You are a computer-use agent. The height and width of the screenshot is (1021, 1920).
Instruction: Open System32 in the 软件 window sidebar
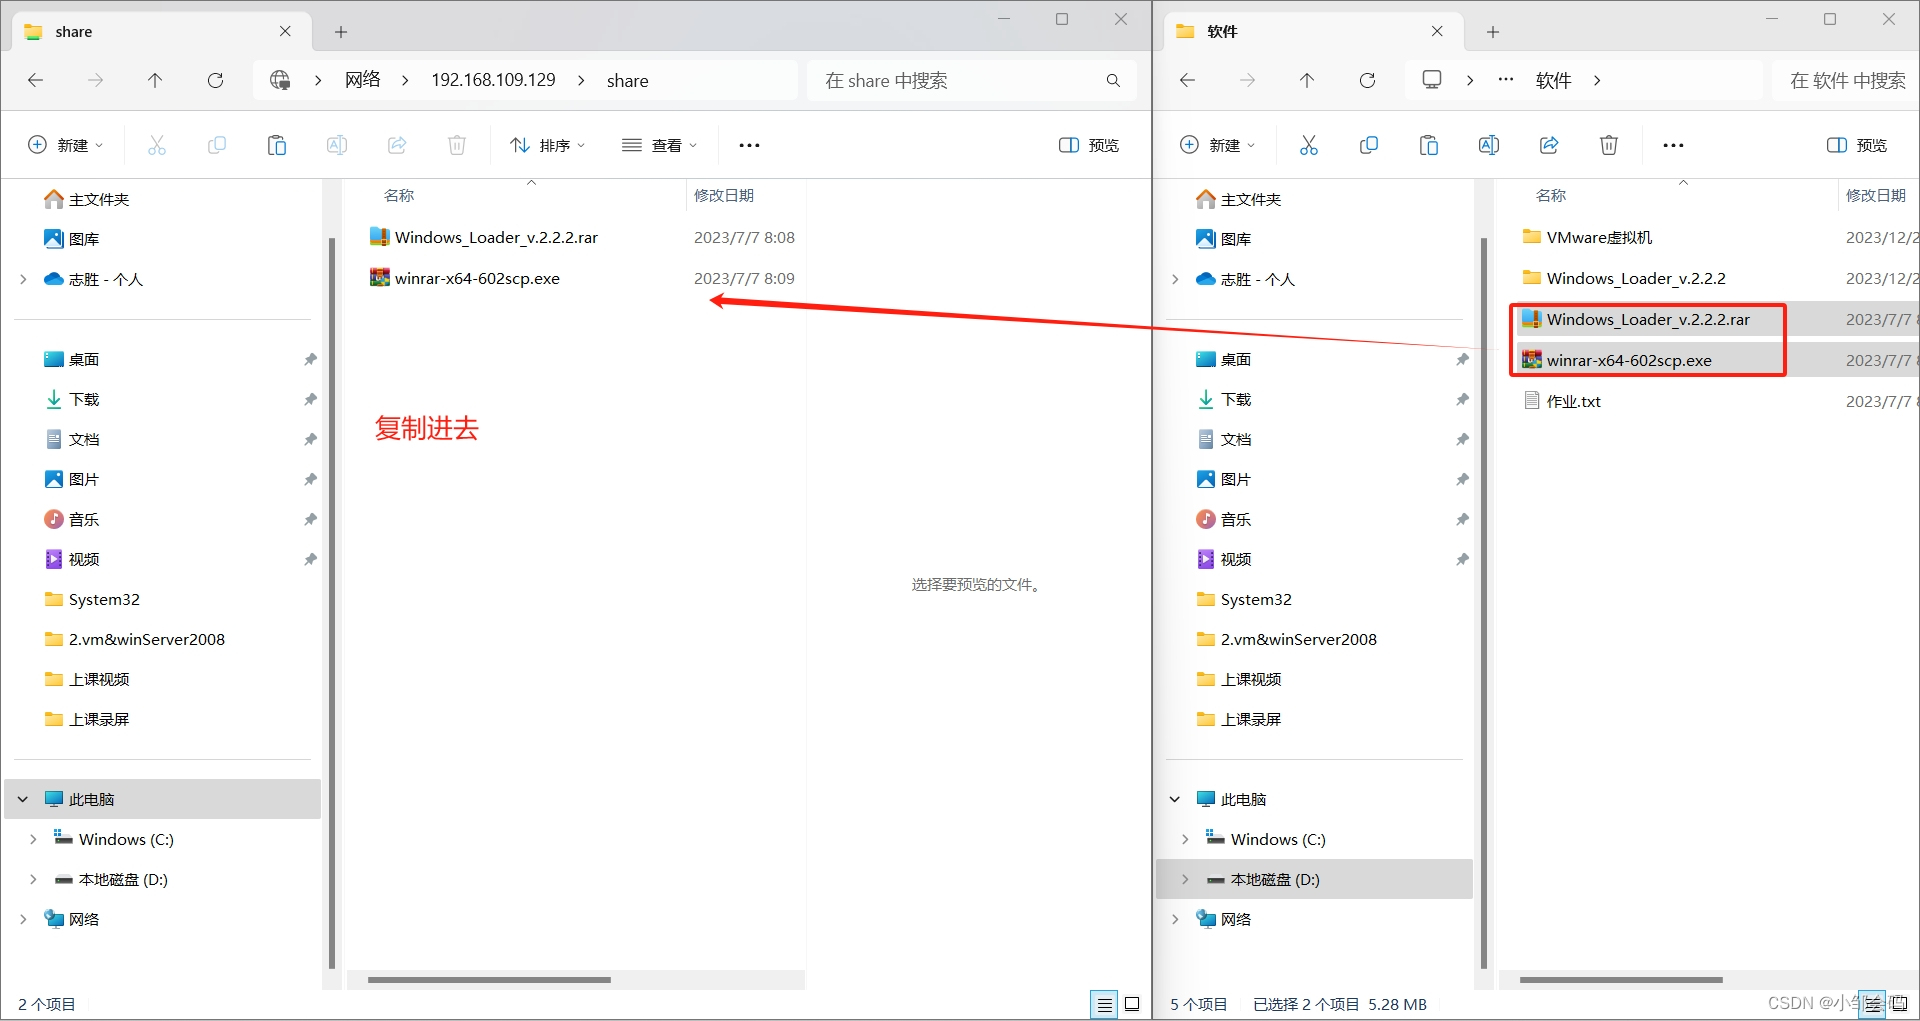(x=1256, y=599)
